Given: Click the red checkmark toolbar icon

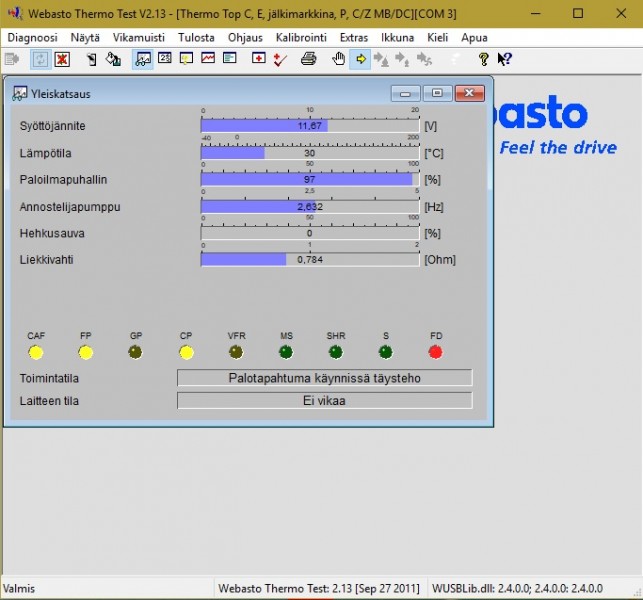Looking at the screenshot, I should tap(280, 59).
